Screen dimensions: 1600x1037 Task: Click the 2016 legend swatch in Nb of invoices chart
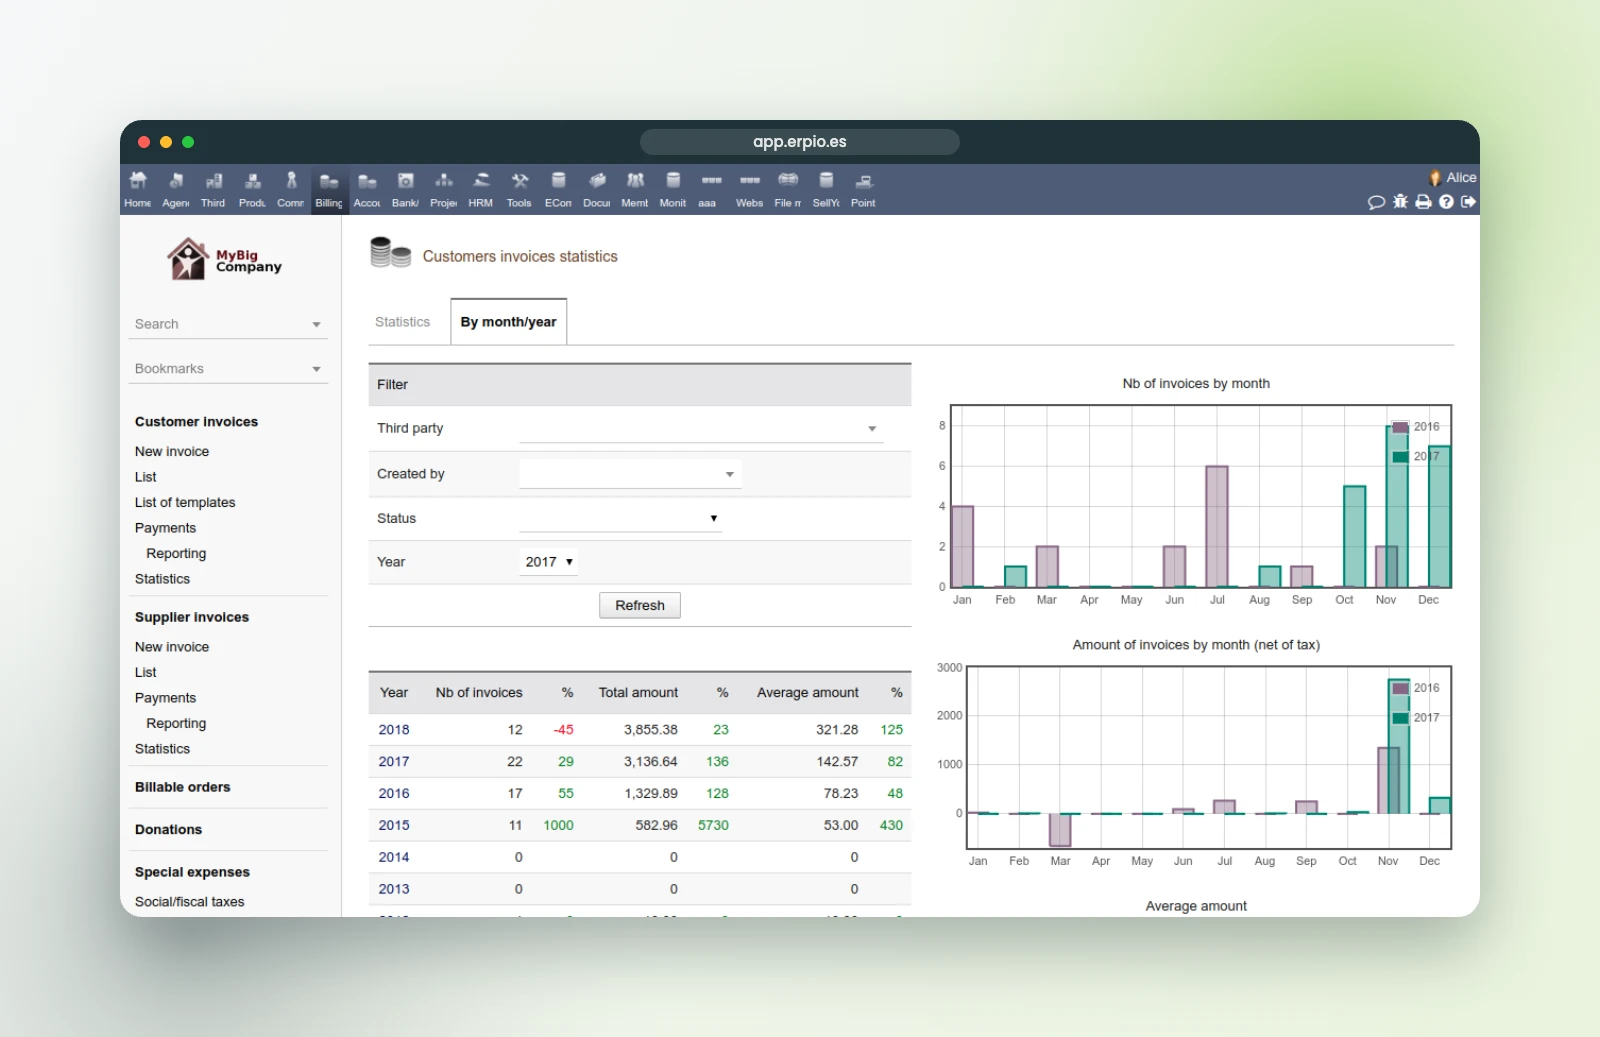[x=1401, y=427]
